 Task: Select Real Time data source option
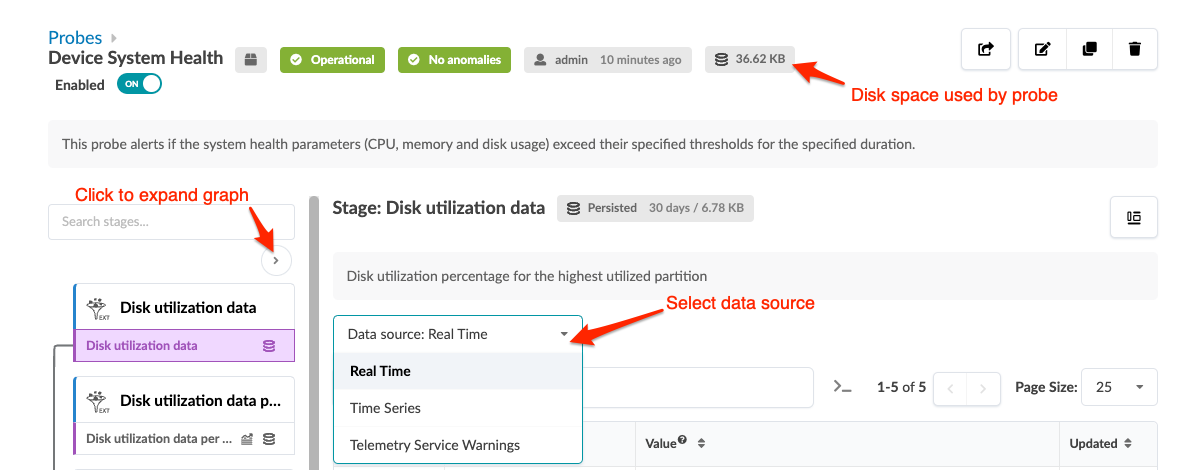point(380,371)
